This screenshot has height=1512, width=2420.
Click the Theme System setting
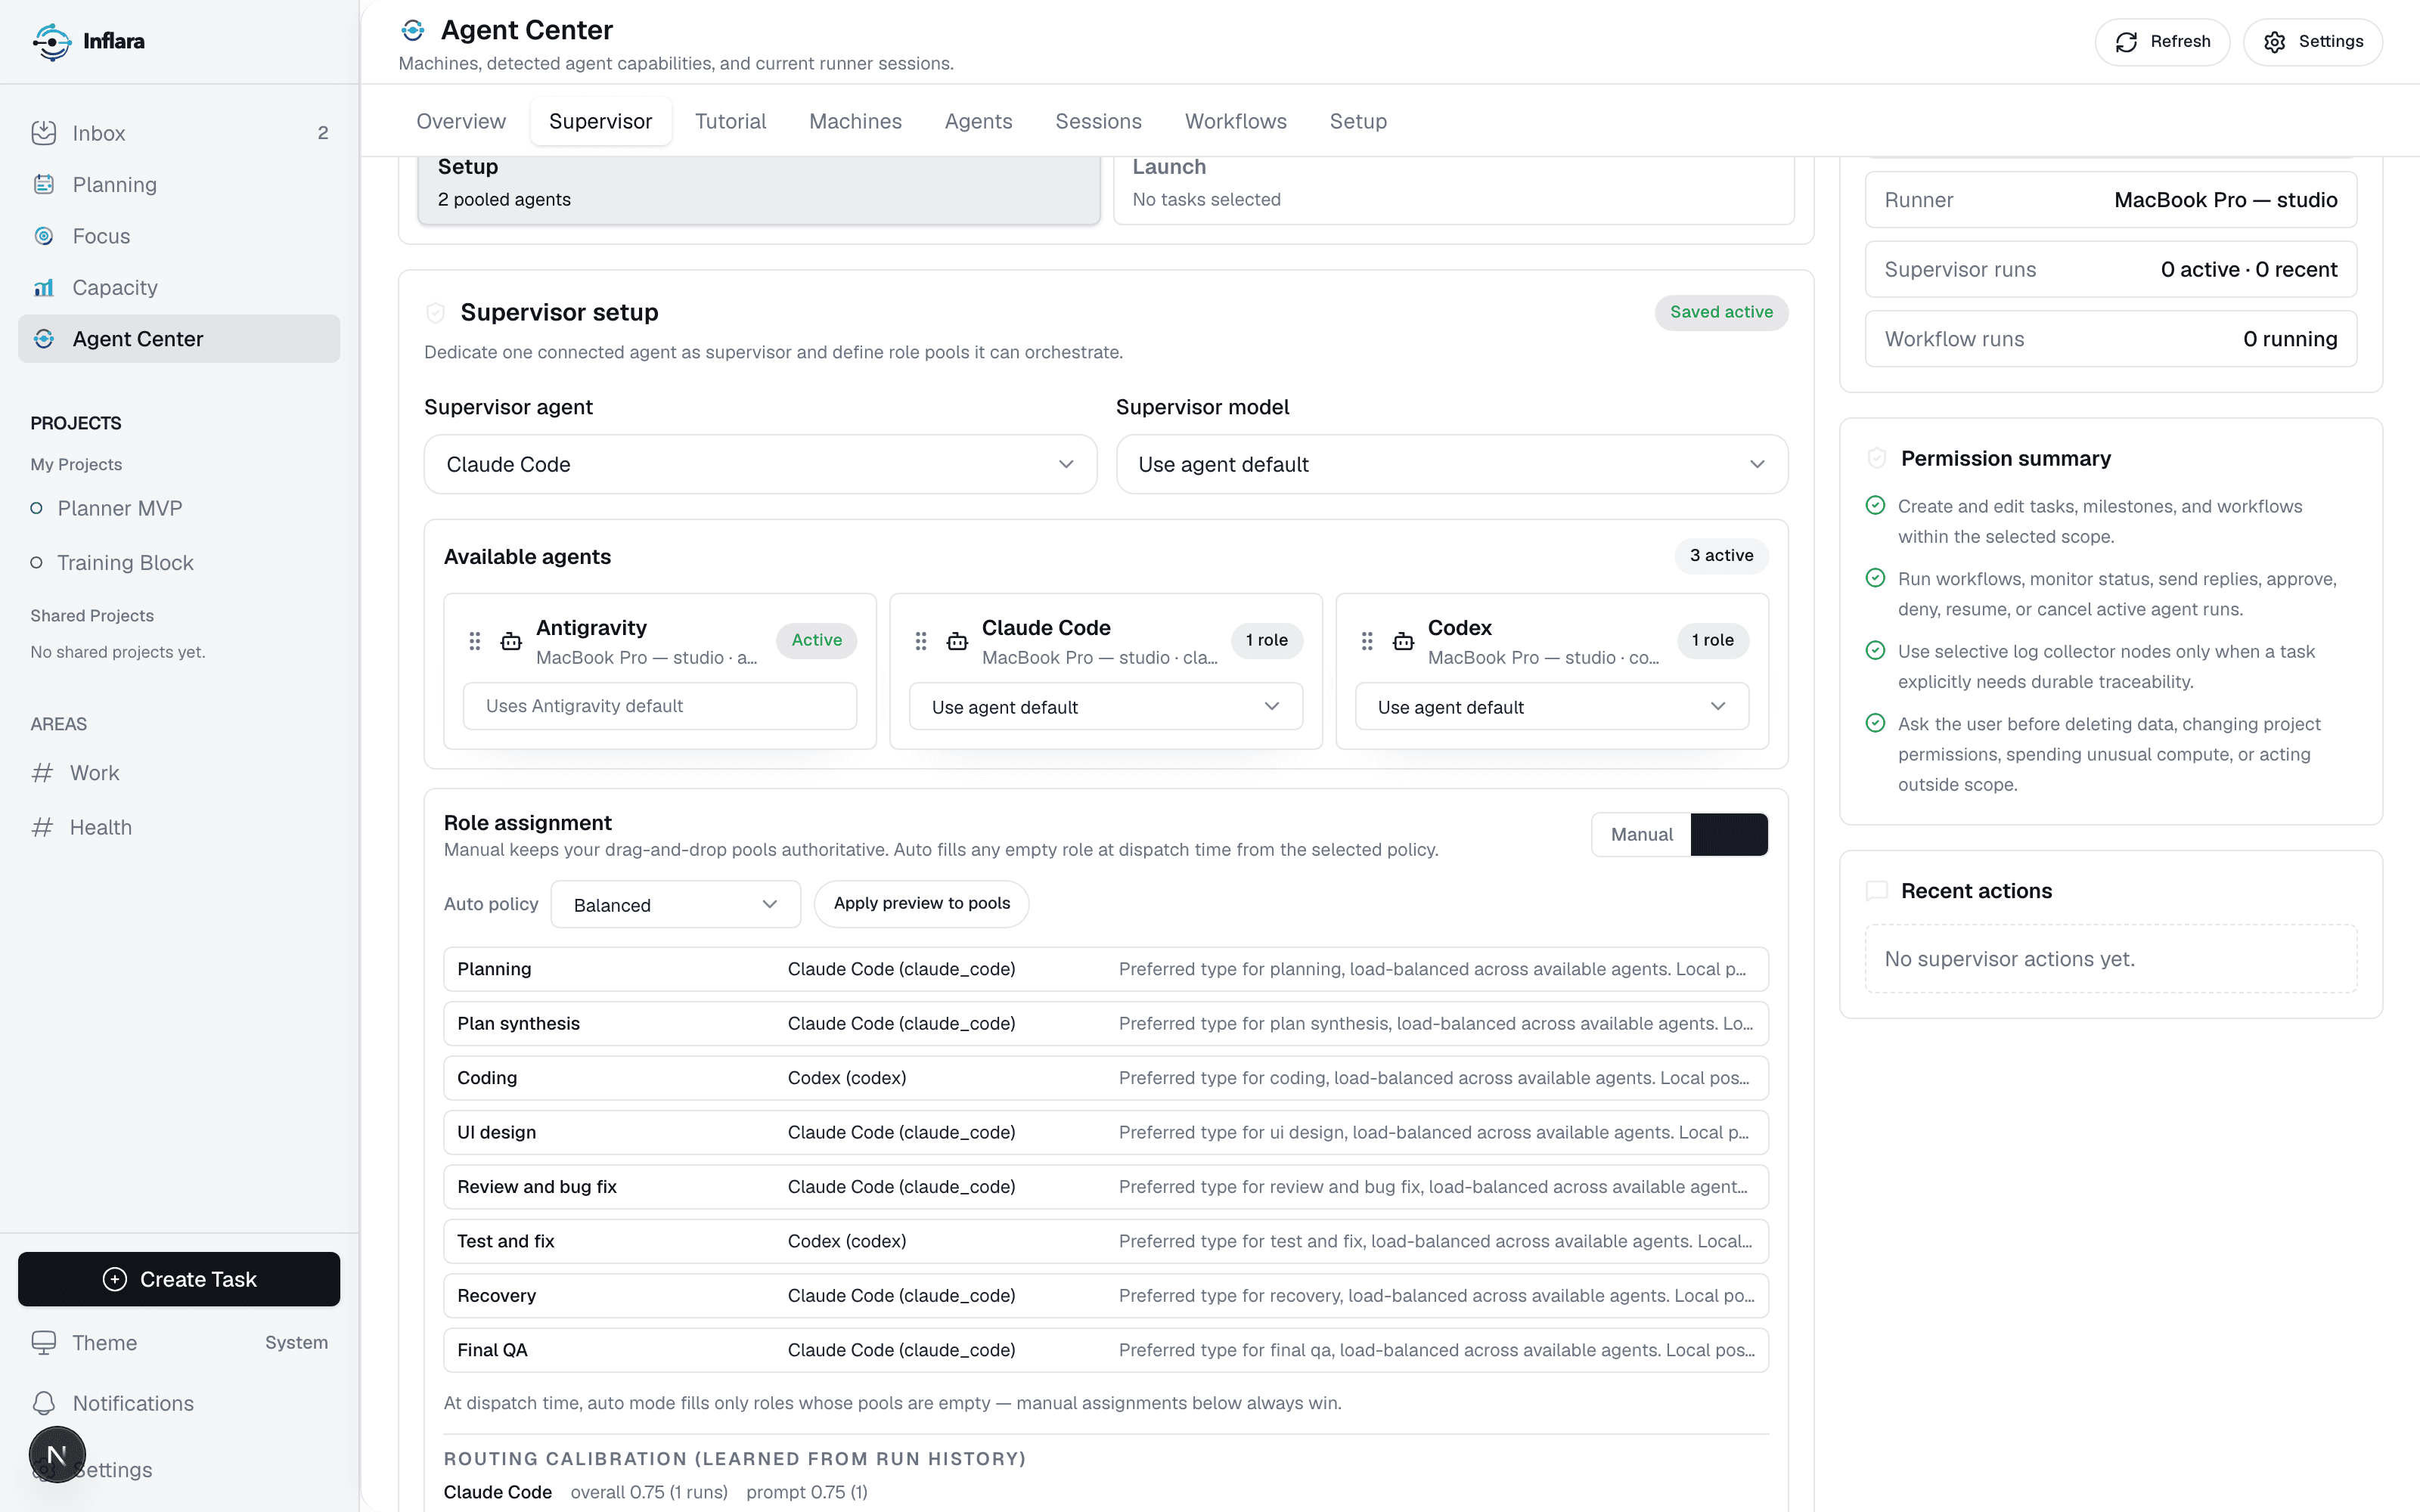(x=179, y=1342)
